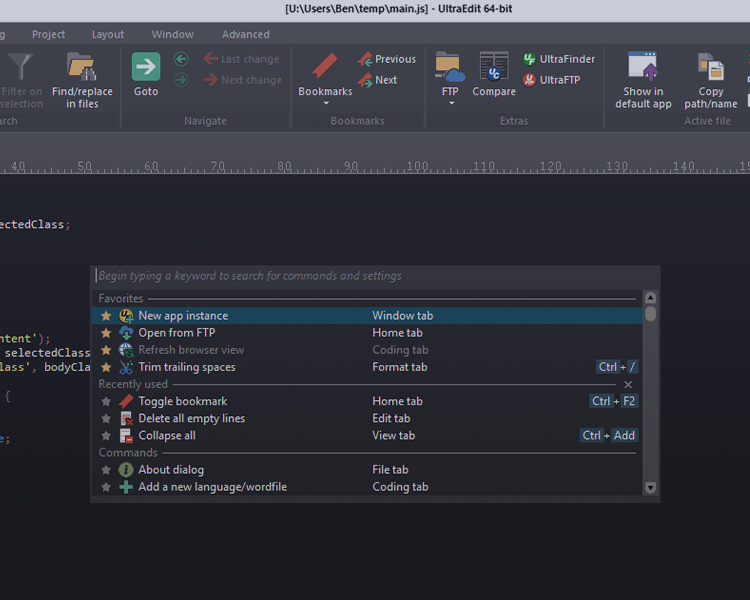Image resolution: width=750 pixels, height=600 pixels.
Task: Click the Goto green arrow icon
Action: pyautogui.click(x=146, y=67)
